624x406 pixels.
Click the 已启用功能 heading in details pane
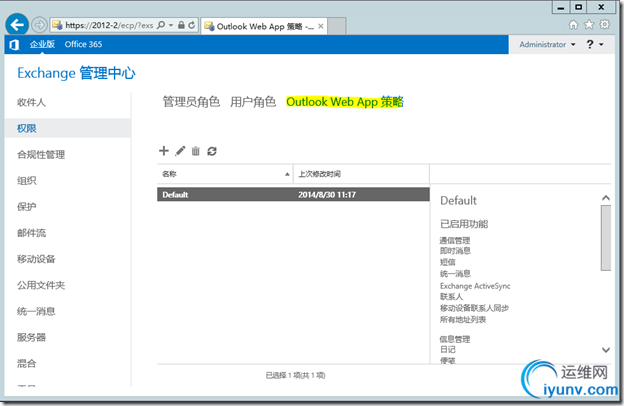pos(464,224)
